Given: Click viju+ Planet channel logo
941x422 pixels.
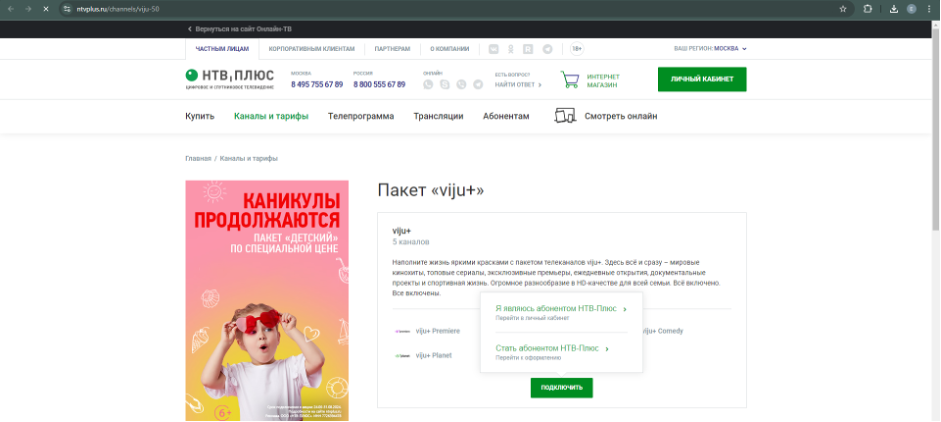Looking at the screenshot, I should pos(402,355).
